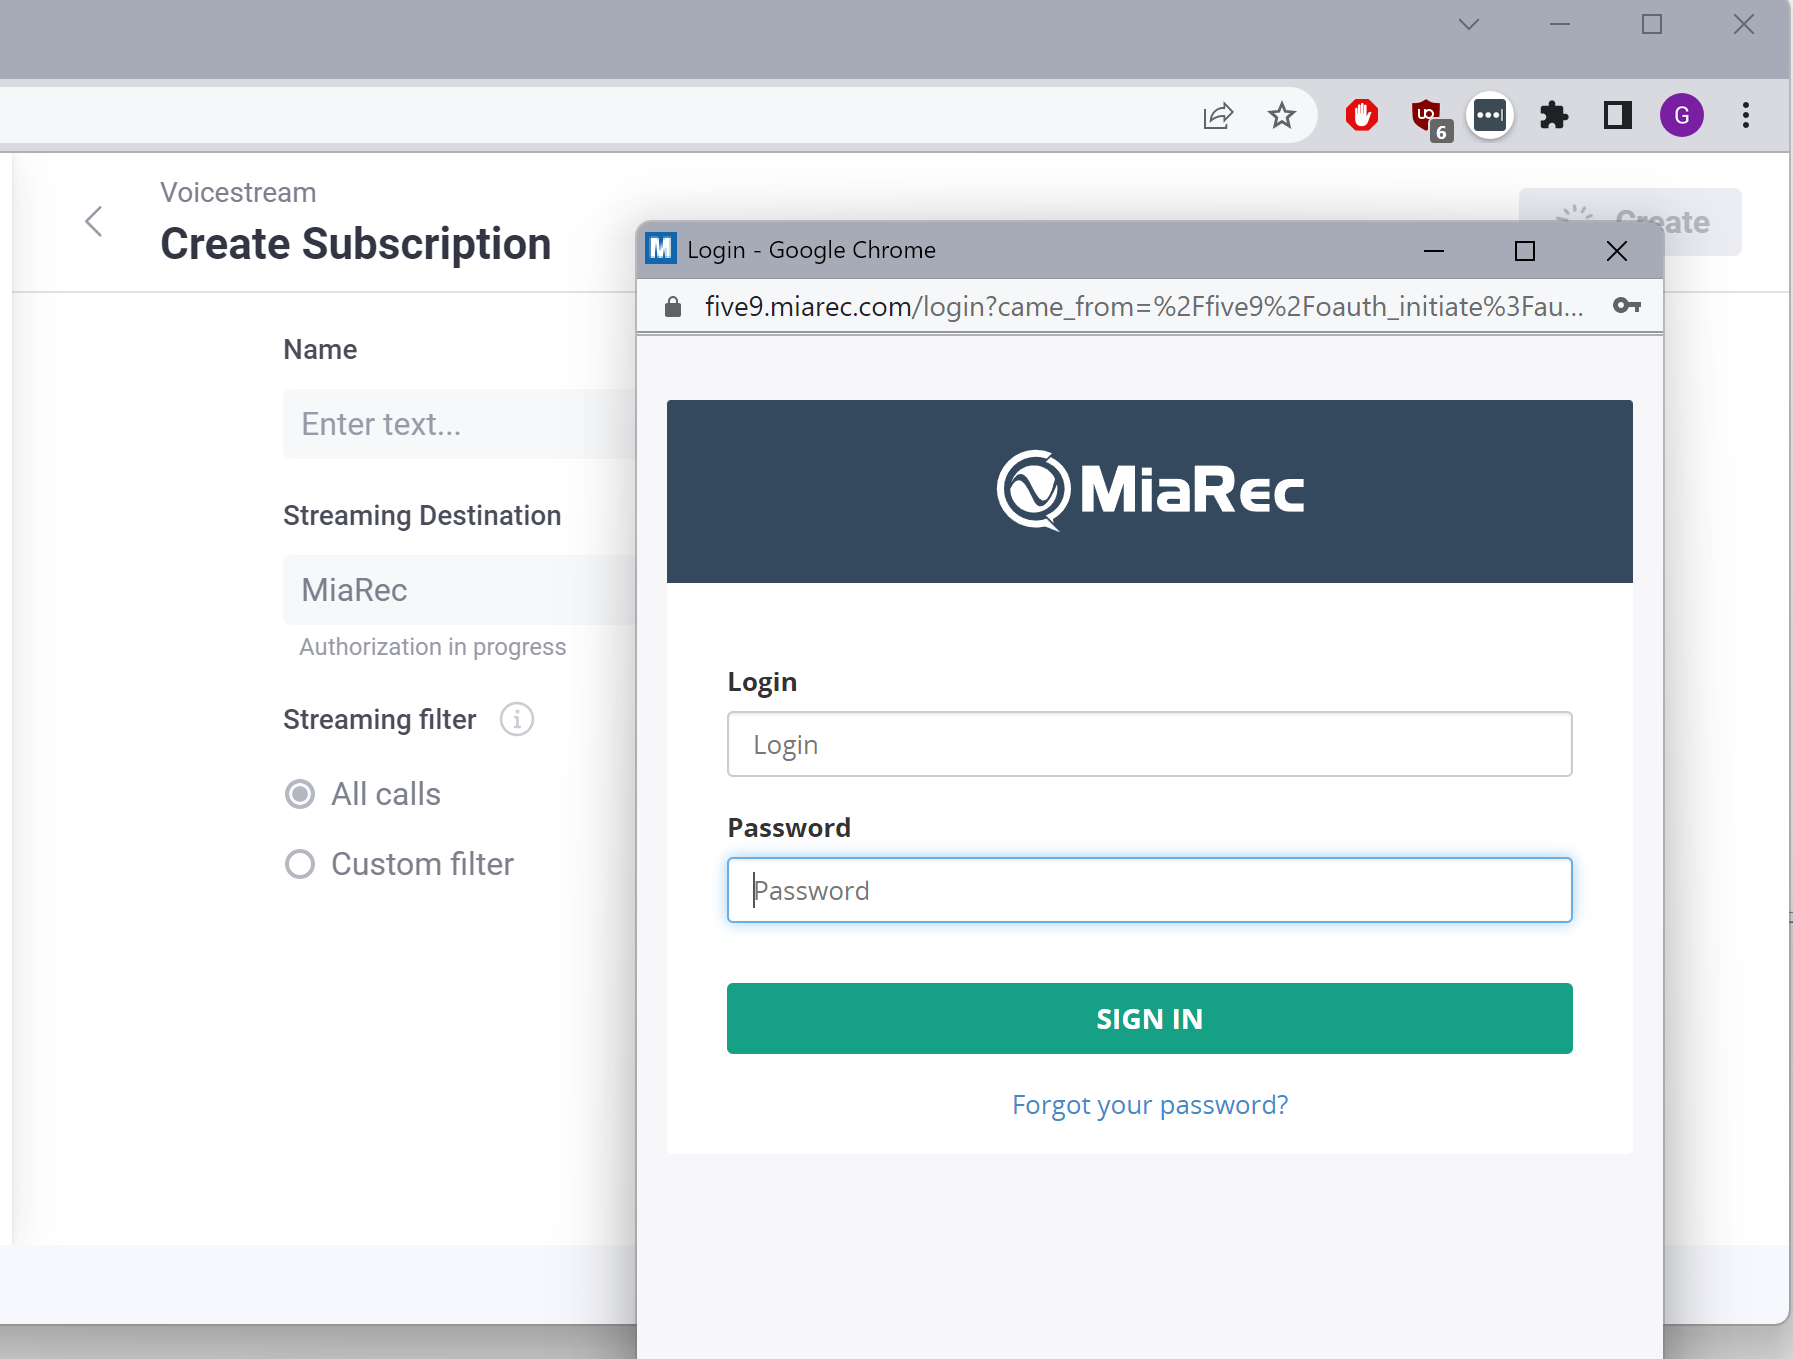1793x1359 pixels.
Task: Open the Chrome three-dot menu
Action: pos(1746,116)
